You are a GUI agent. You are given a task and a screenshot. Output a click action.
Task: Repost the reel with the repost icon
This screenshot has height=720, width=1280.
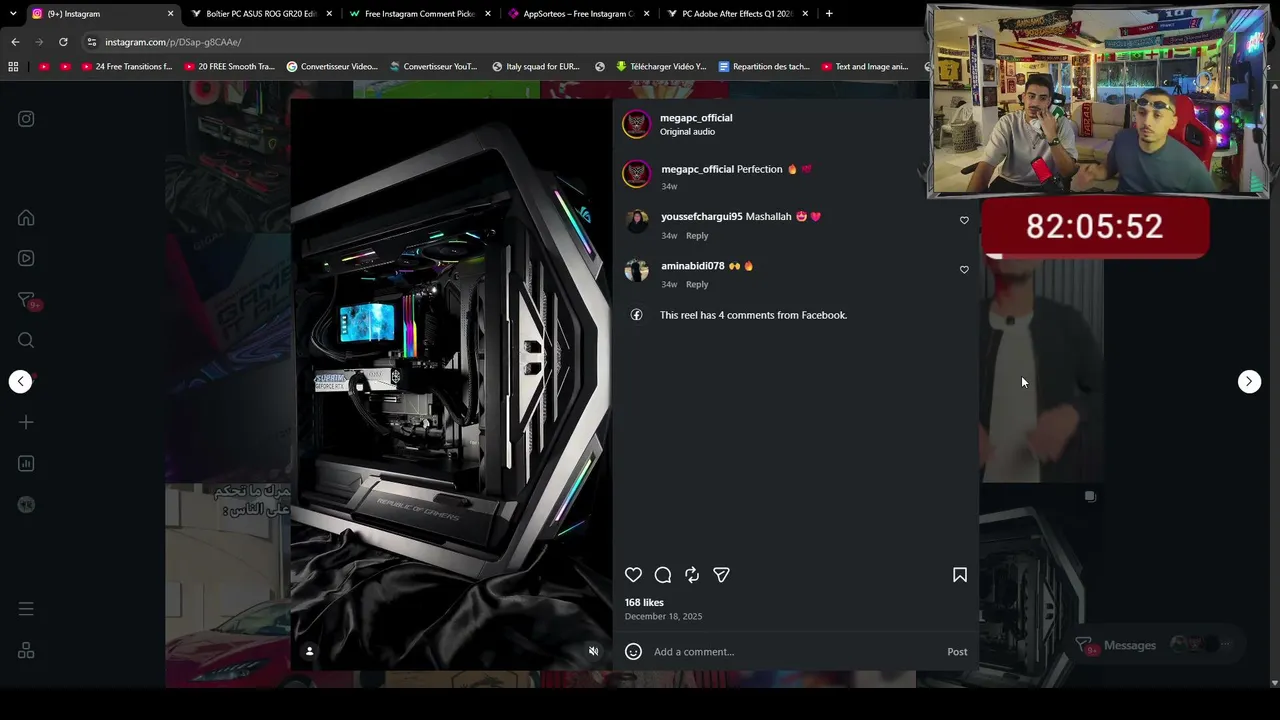coord(692,575)
